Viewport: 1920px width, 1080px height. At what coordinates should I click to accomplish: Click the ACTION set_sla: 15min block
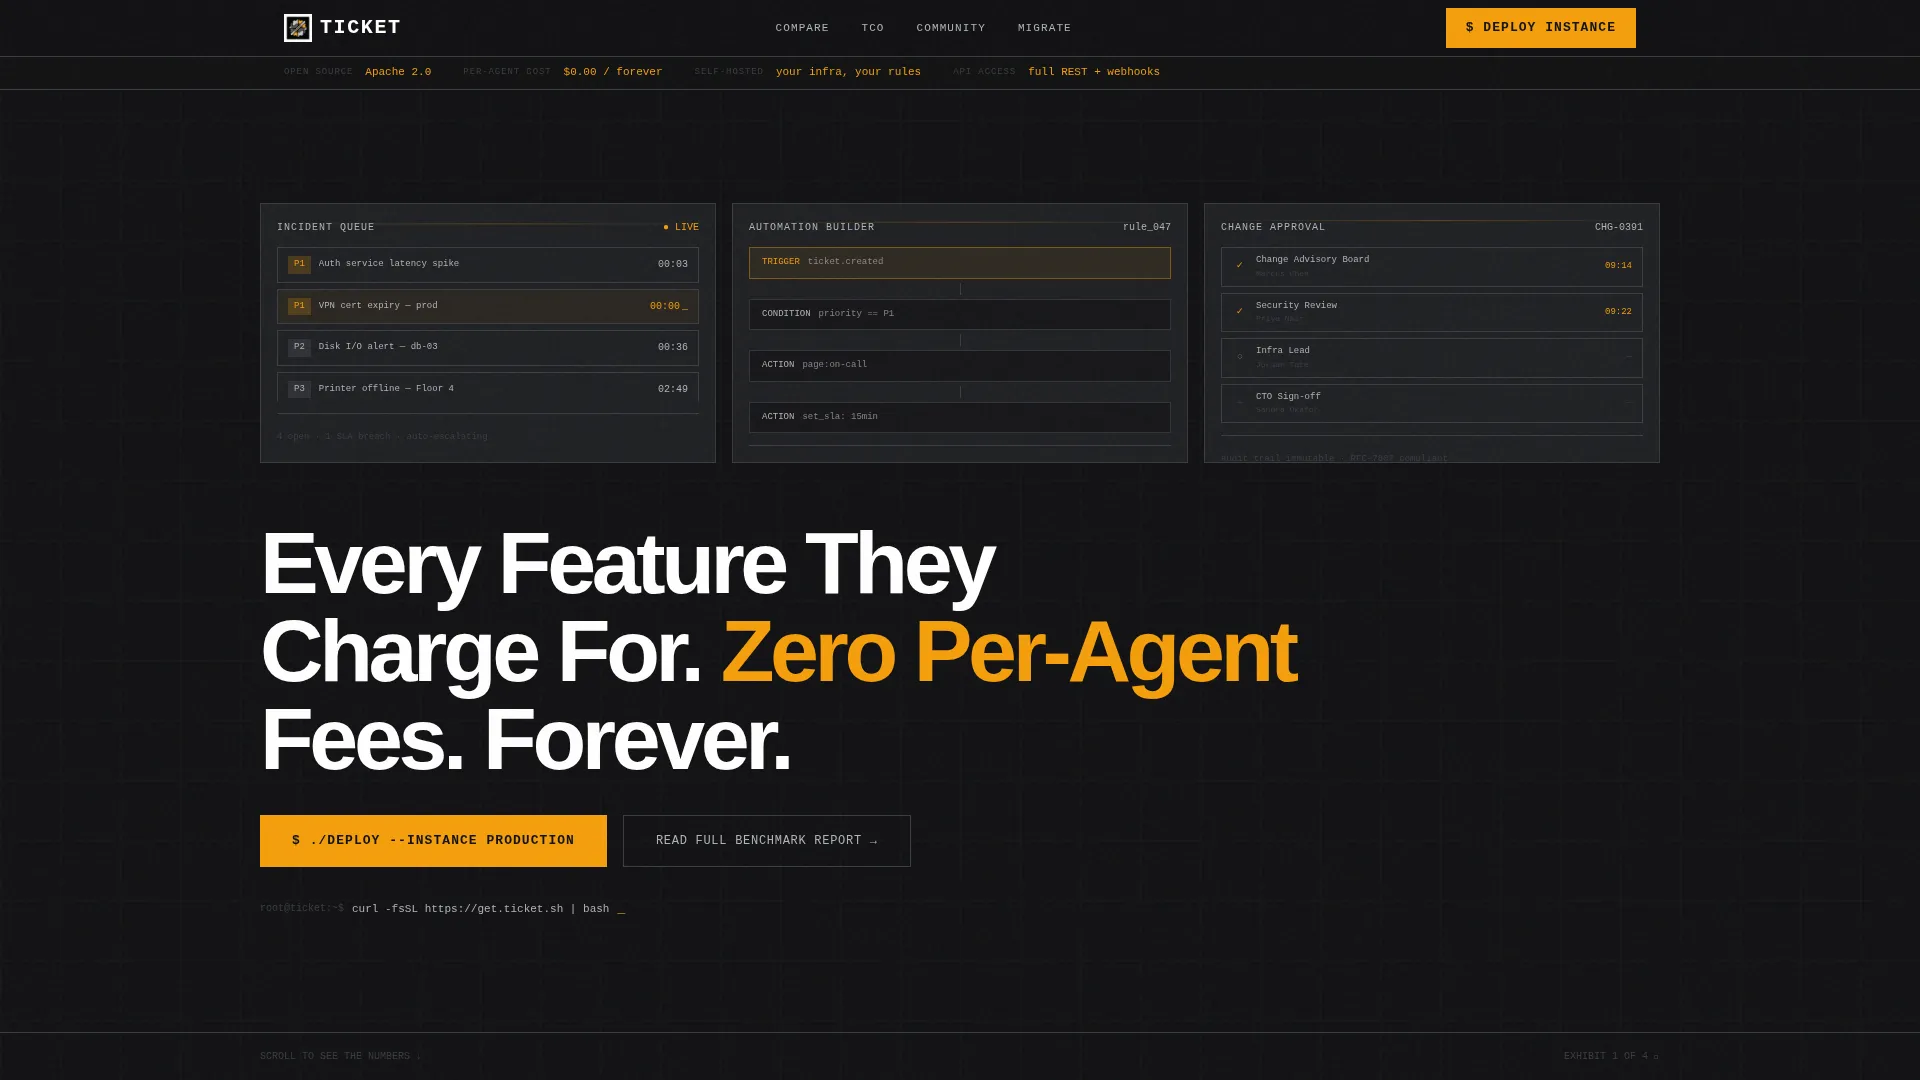960,417
